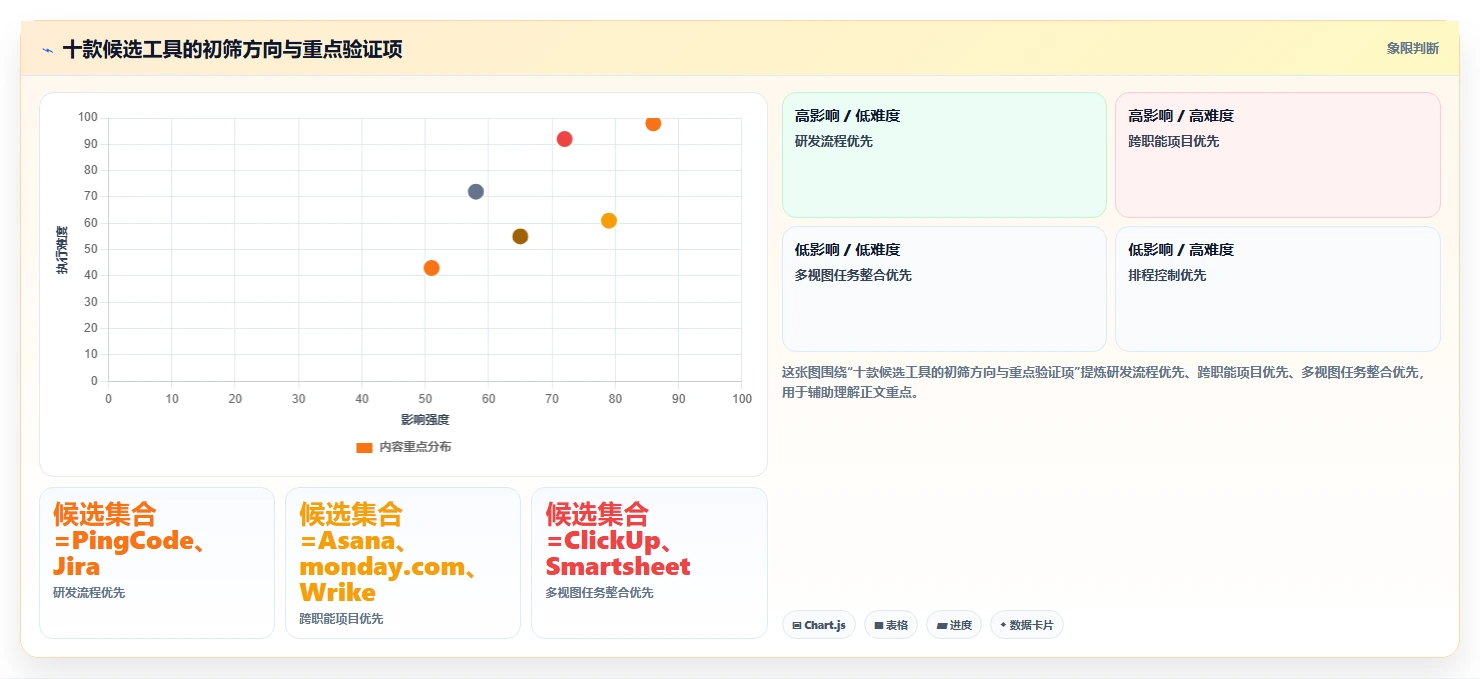Open the 高影响 / 高难度 quadrant card
The height and width of the screenshot is (679, 1480).
pos(1277,155)
